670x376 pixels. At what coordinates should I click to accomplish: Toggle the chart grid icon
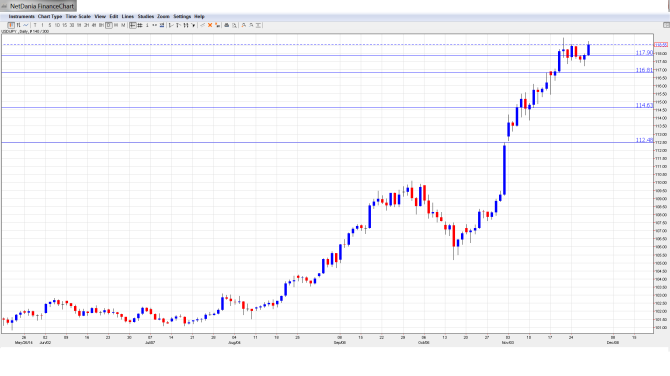(140, 25)
